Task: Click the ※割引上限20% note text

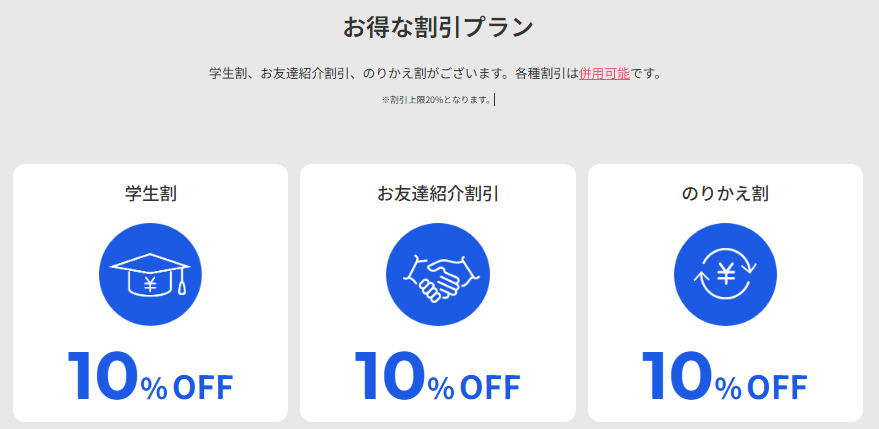Action: point(436,100)
